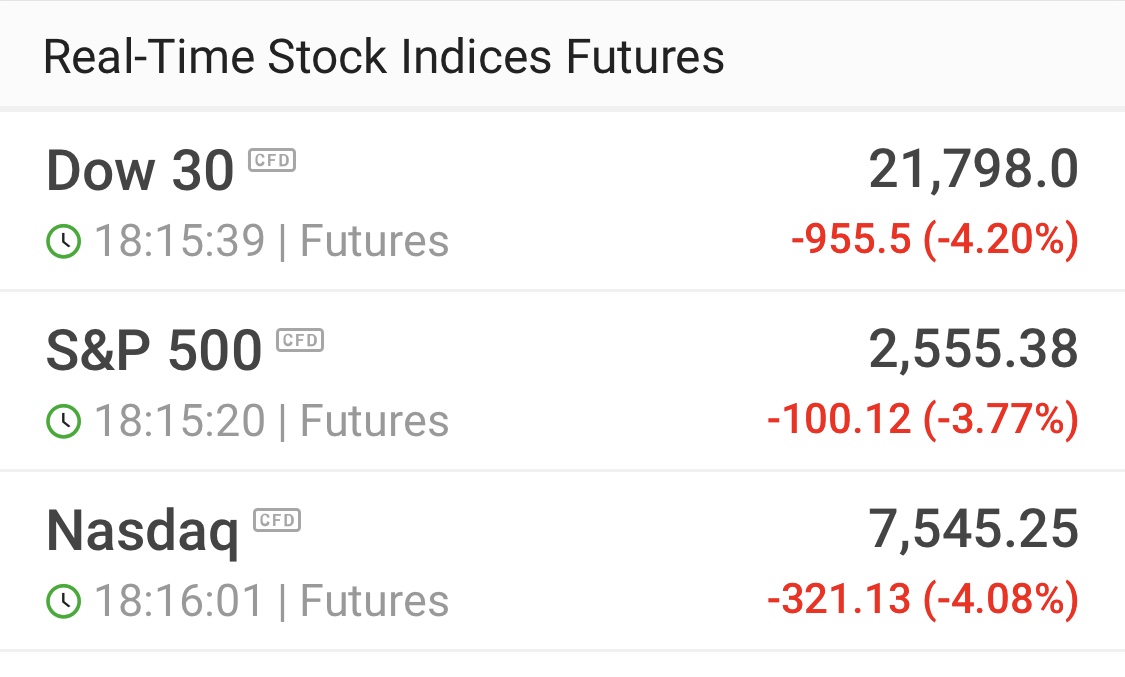
Task: Click the Nasdaq change -321.13 (-4.08%)
Action: point(923,599)
